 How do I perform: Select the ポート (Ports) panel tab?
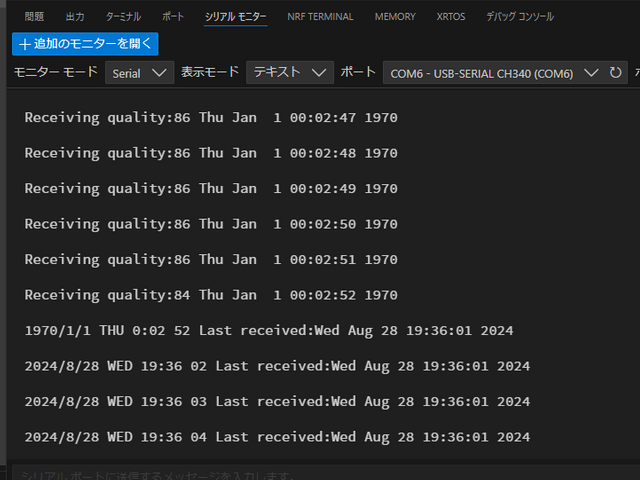click(x=173, y=17)
